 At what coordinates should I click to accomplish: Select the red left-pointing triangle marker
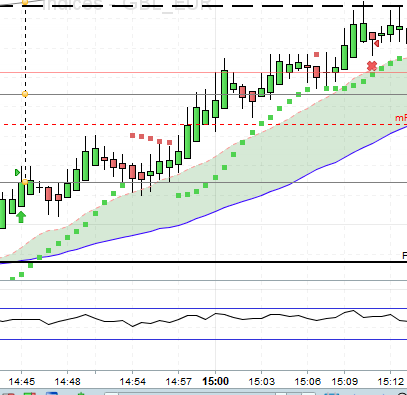(x=376, y=44)
